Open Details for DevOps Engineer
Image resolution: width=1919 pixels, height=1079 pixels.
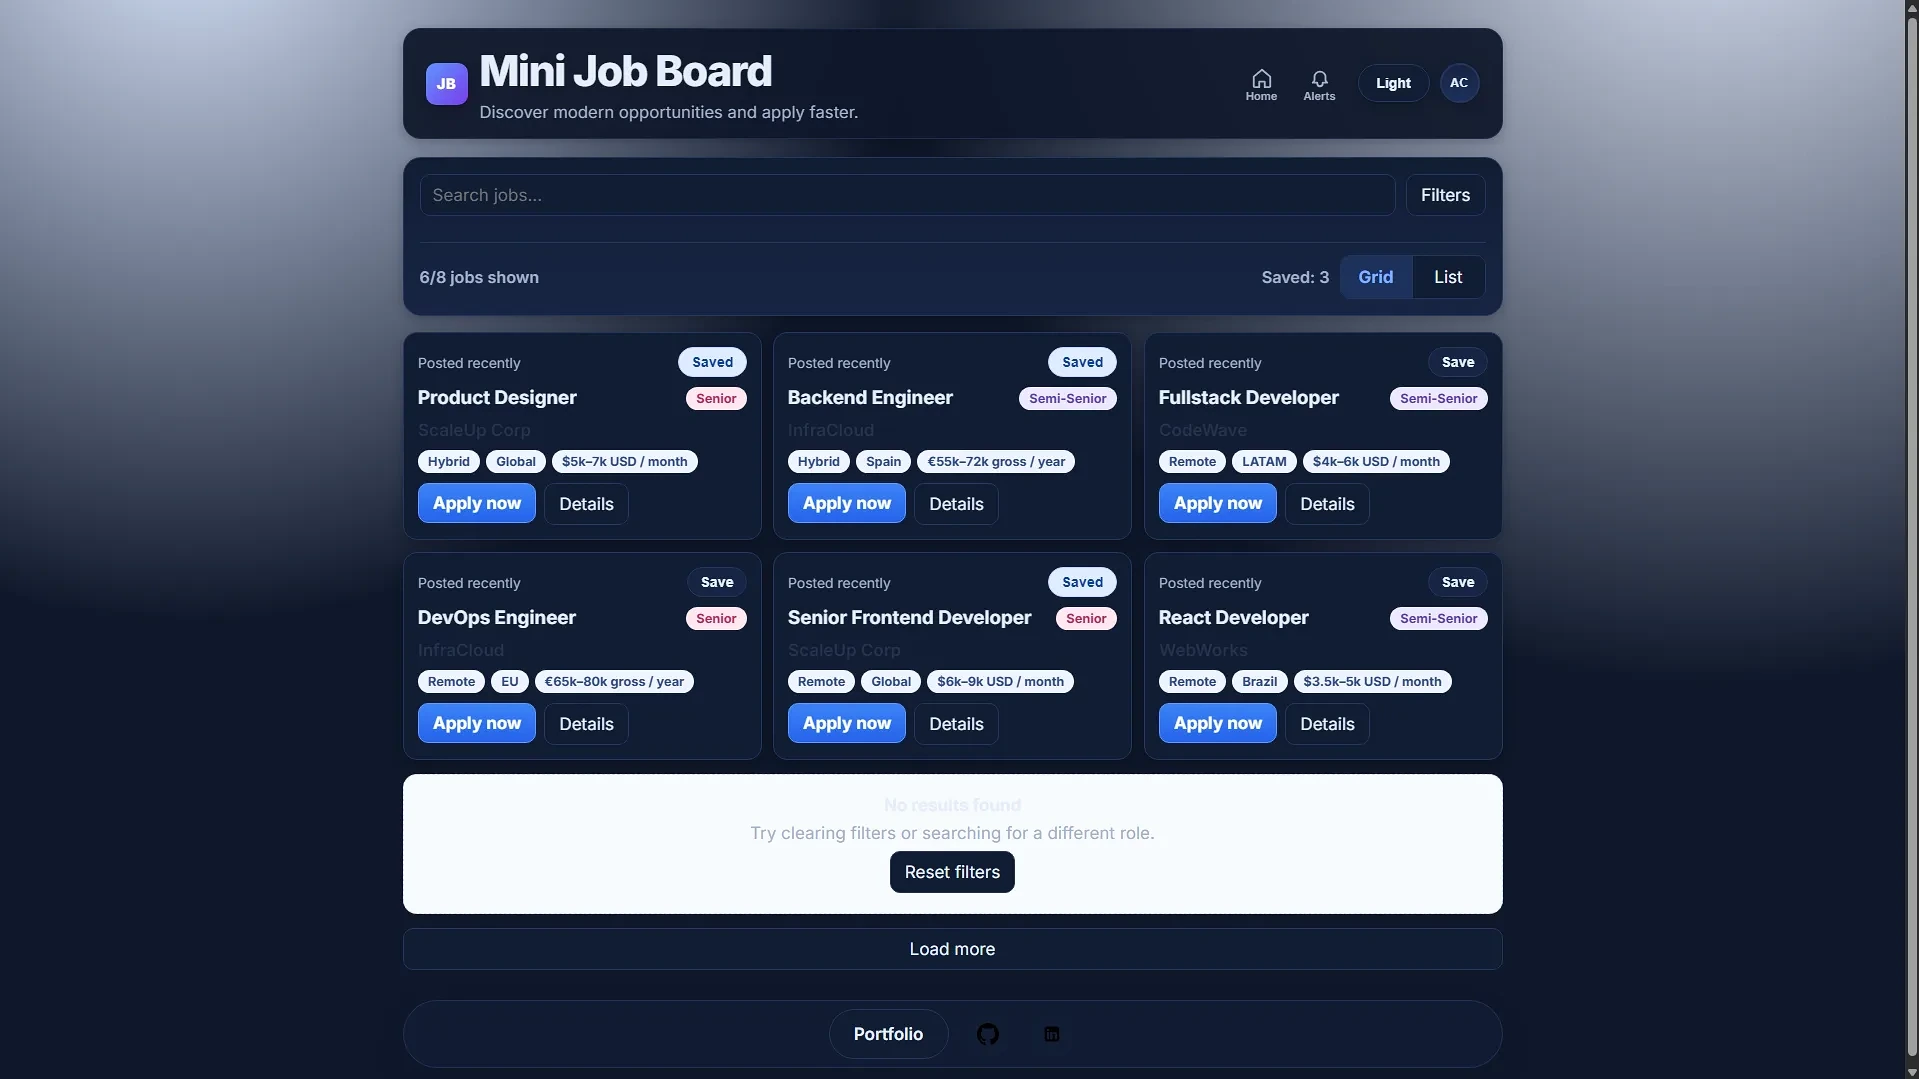(586, 724)
